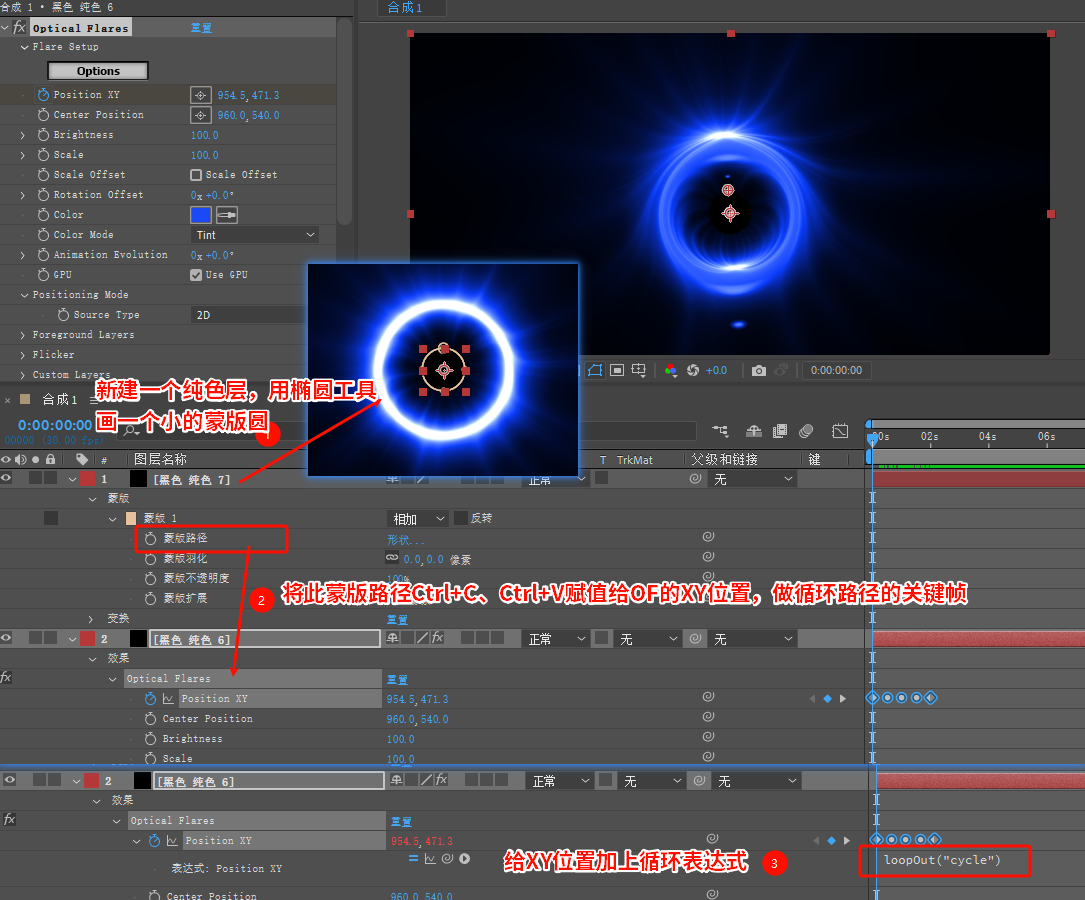
Task: Click the expression language menu play icon
Action: coord(465,858)
